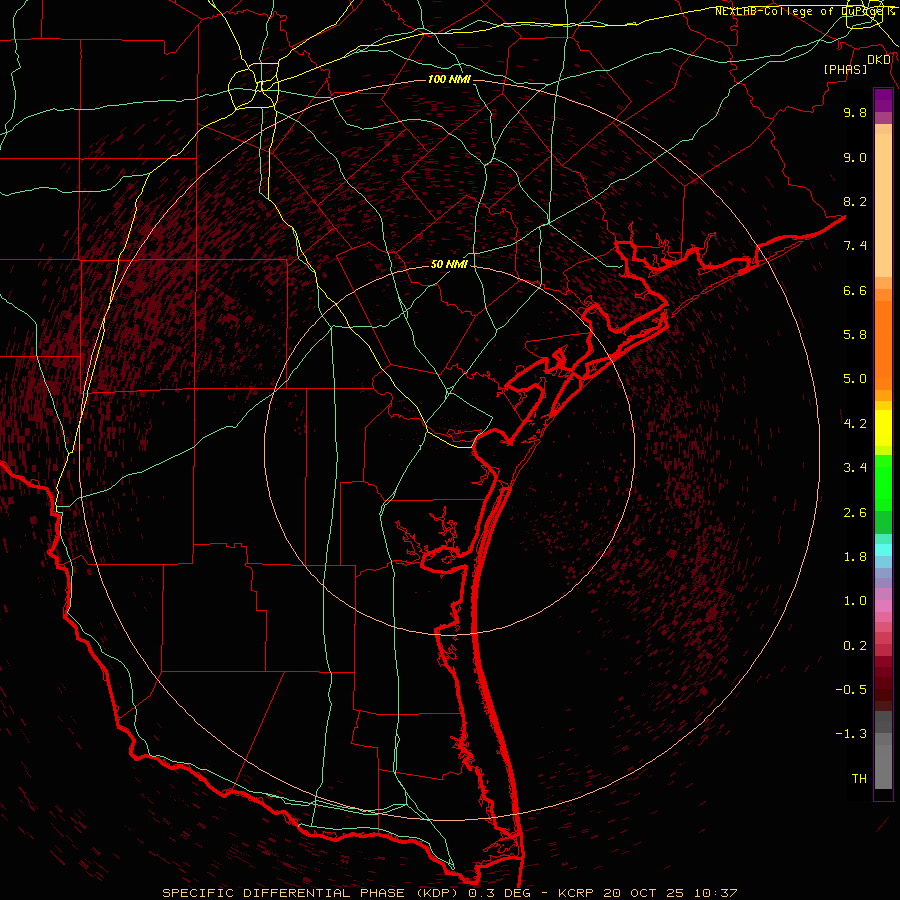Click the 8.2 scale value
Screen dimensions: 900x900
click(x=855, y=201)
